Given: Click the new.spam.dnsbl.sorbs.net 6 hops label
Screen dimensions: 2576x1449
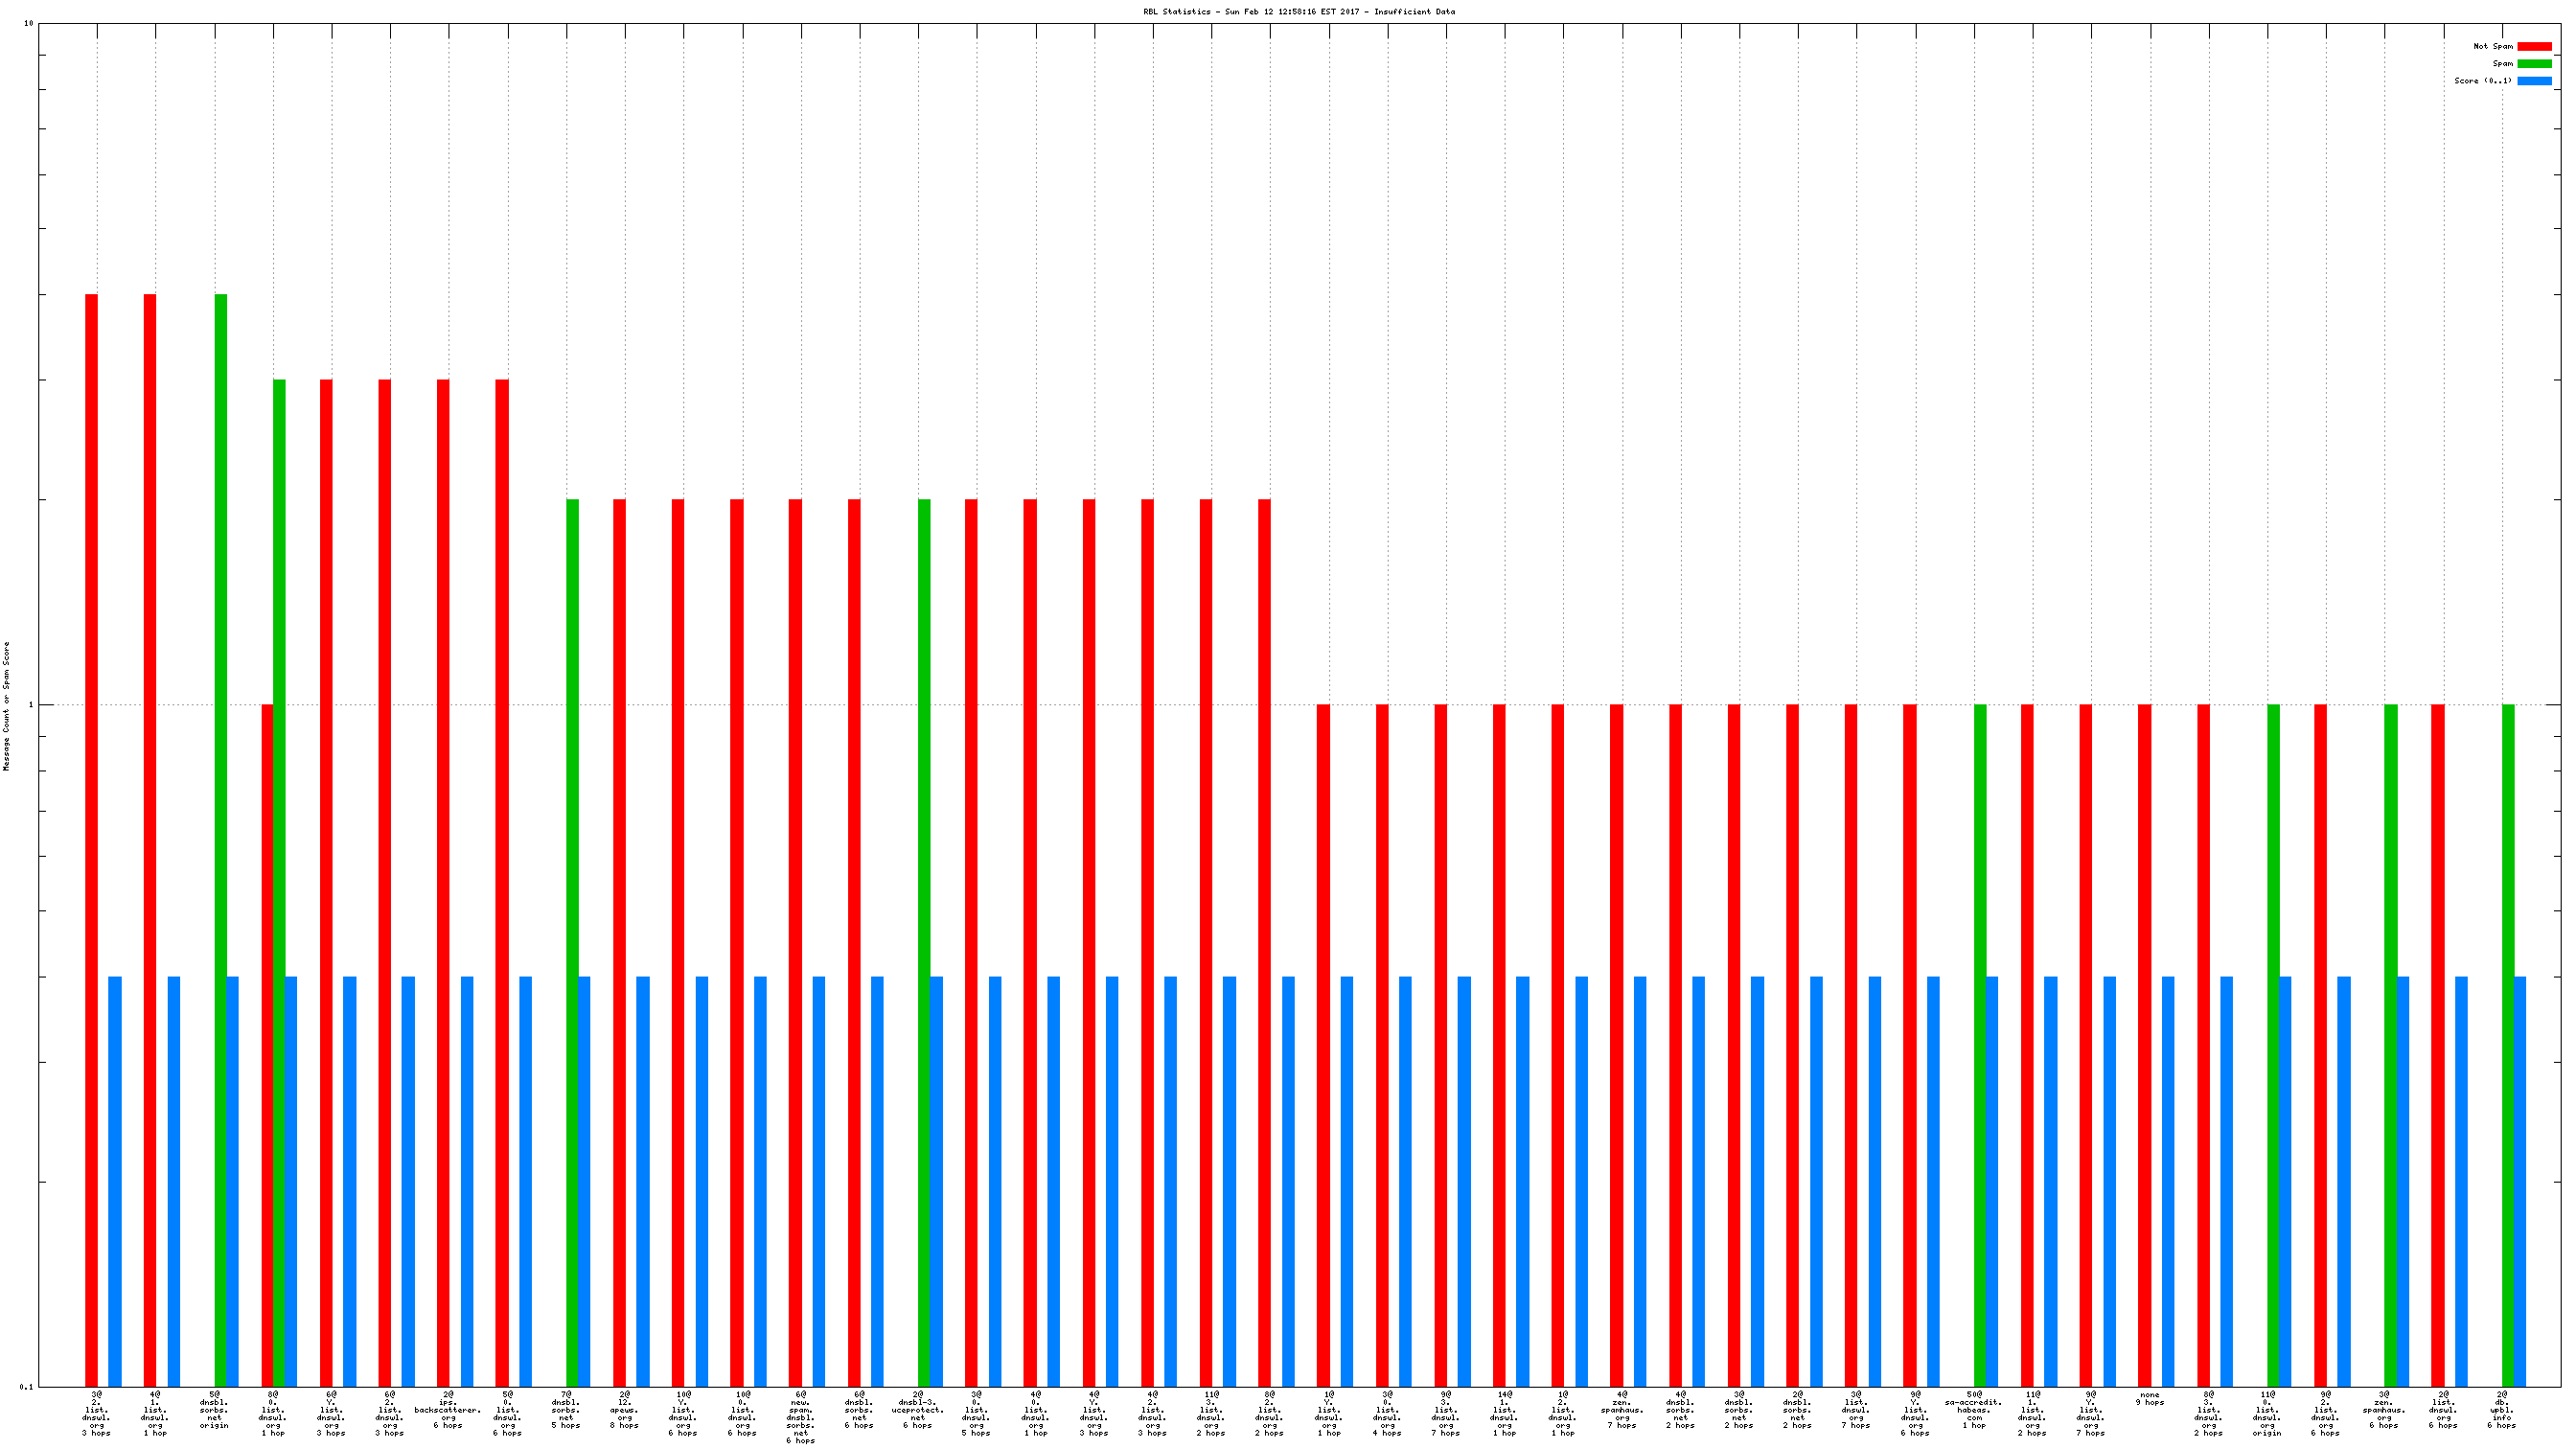Looking at the screenshot, I should click(x=800, y=1418).
